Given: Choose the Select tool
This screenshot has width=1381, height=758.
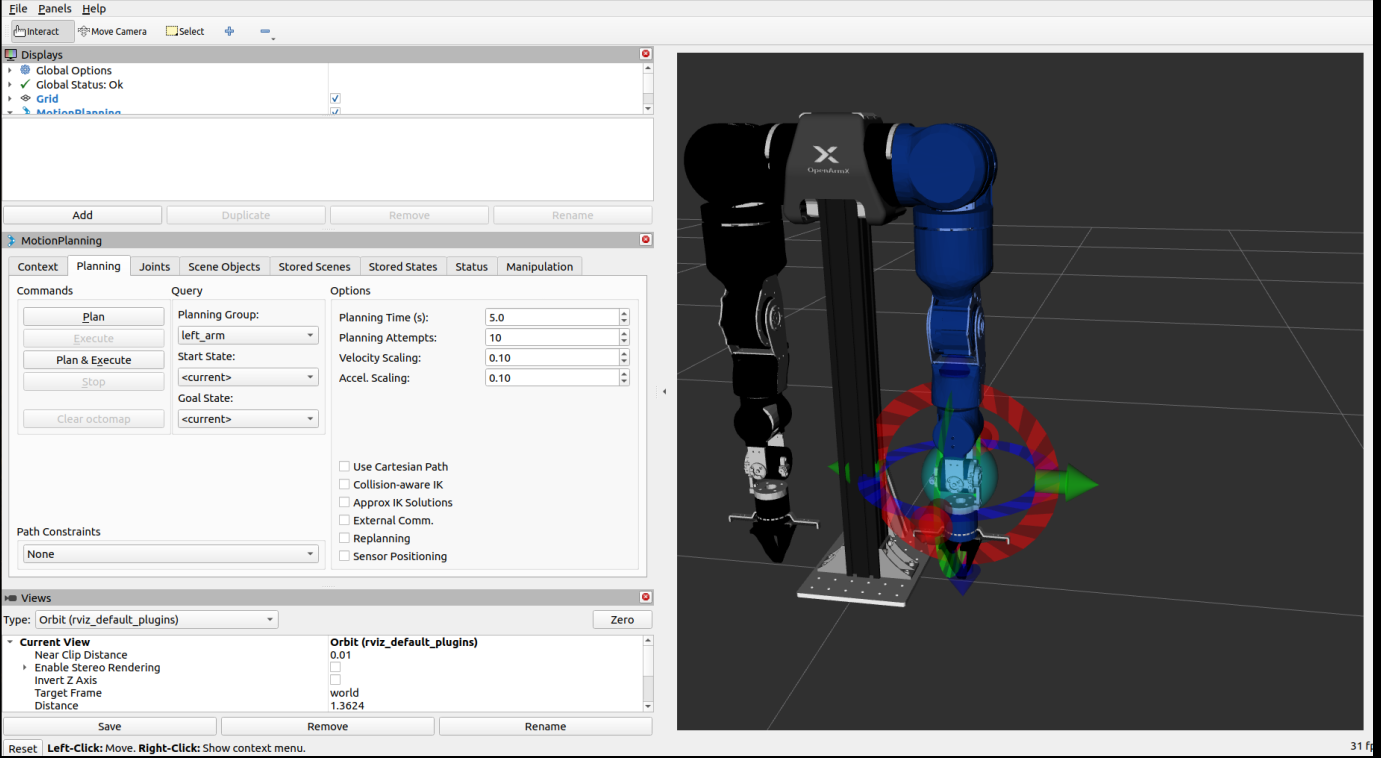Looking at the screenshot, I should [x=185, y=31].
